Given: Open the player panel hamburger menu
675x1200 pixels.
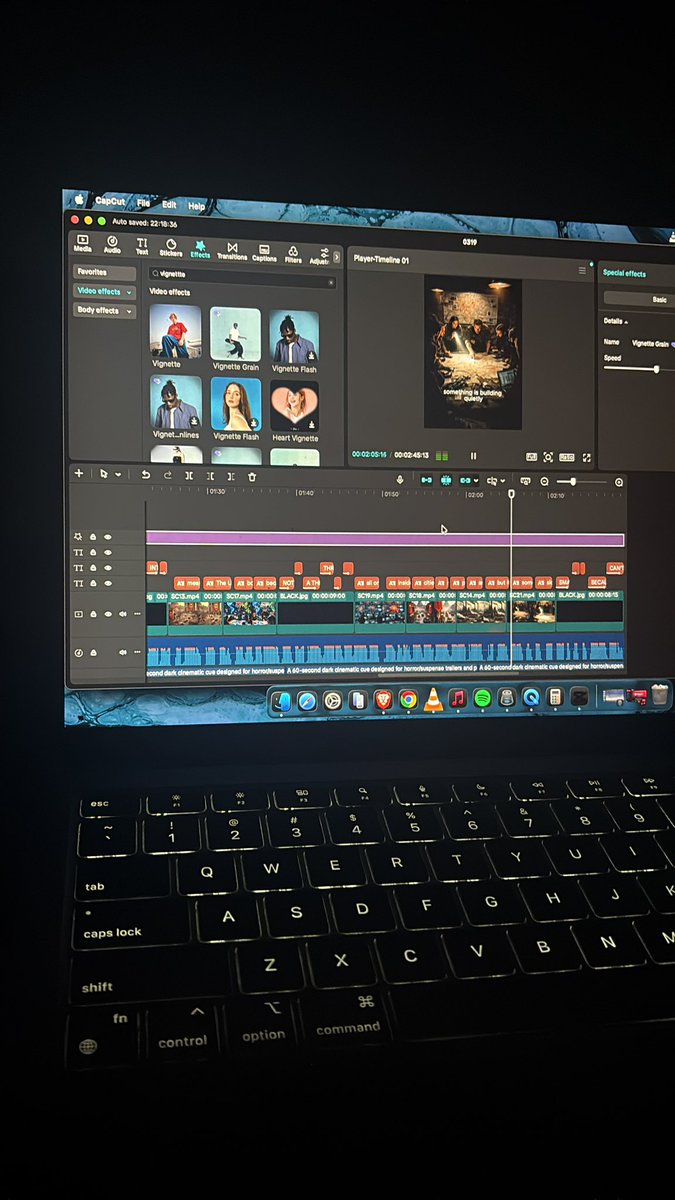Looking at the screenshot, I should pos(582,270).
